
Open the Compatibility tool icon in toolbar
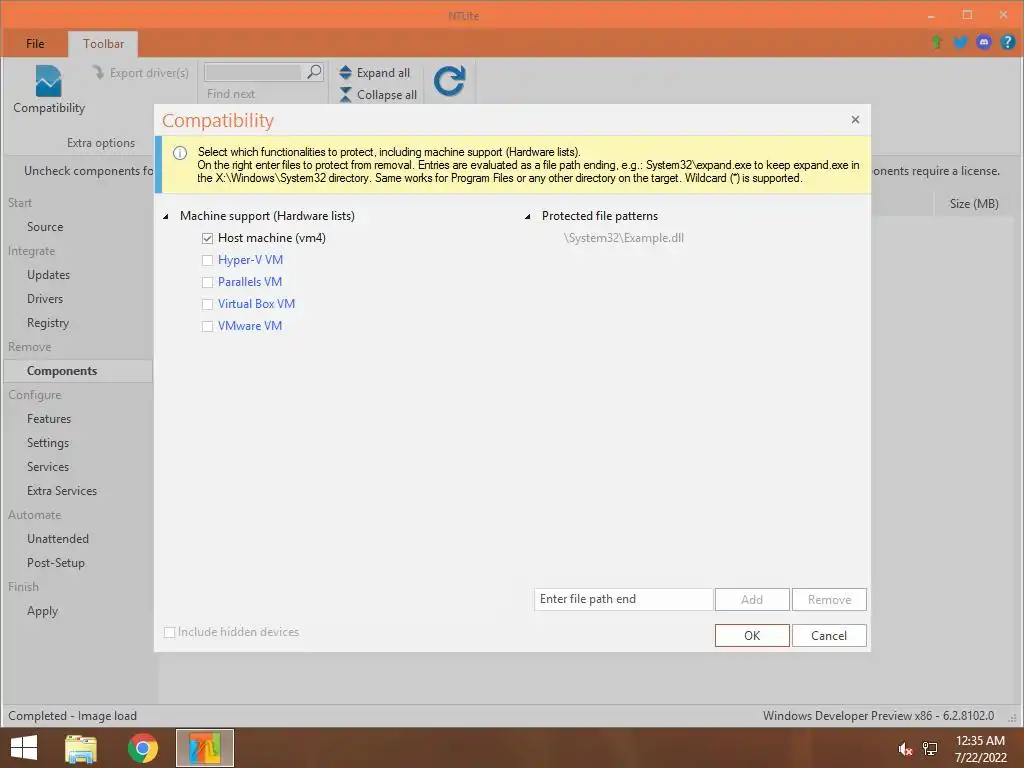coord(48,89)
